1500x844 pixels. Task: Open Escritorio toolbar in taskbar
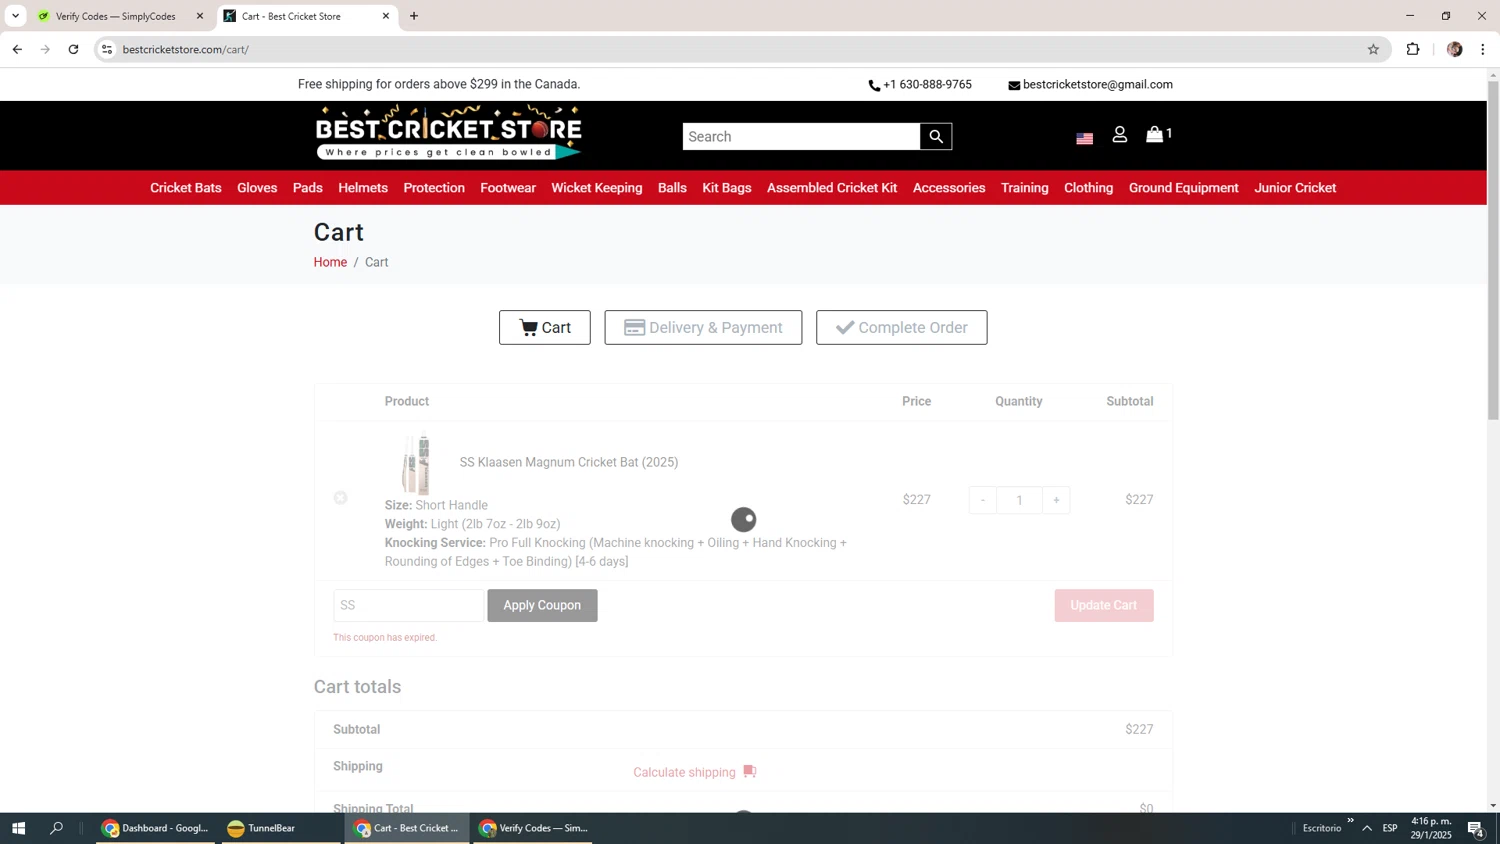[1322, 828]
